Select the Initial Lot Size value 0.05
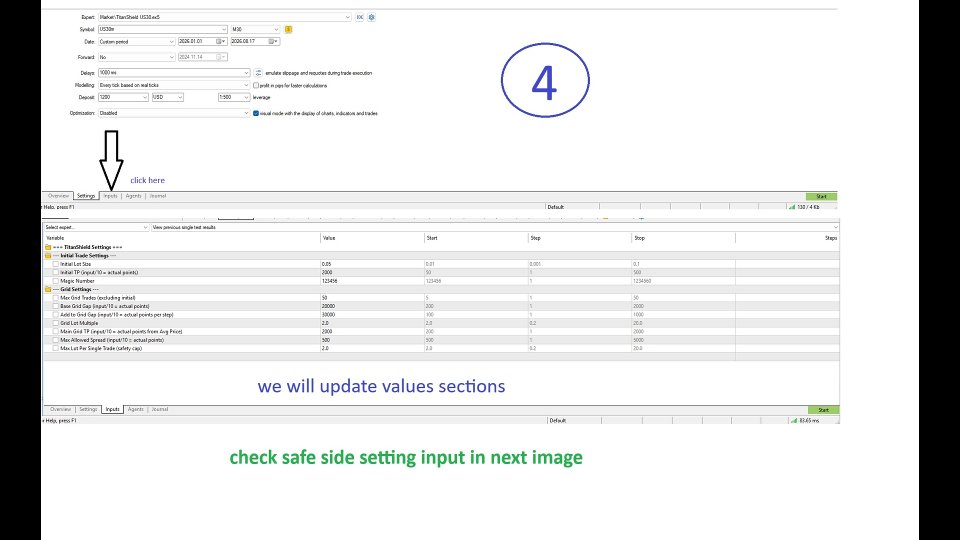The image size is (960, 540). tap(326, 264)
